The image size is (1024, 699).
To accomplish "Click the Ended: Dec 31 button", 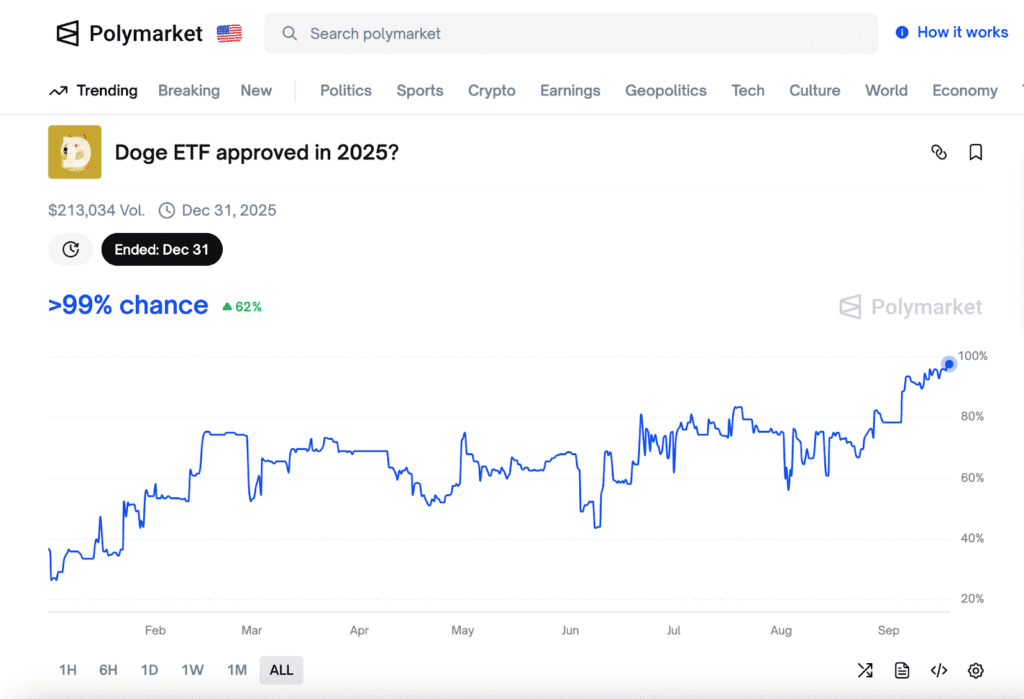I will 162,249.
